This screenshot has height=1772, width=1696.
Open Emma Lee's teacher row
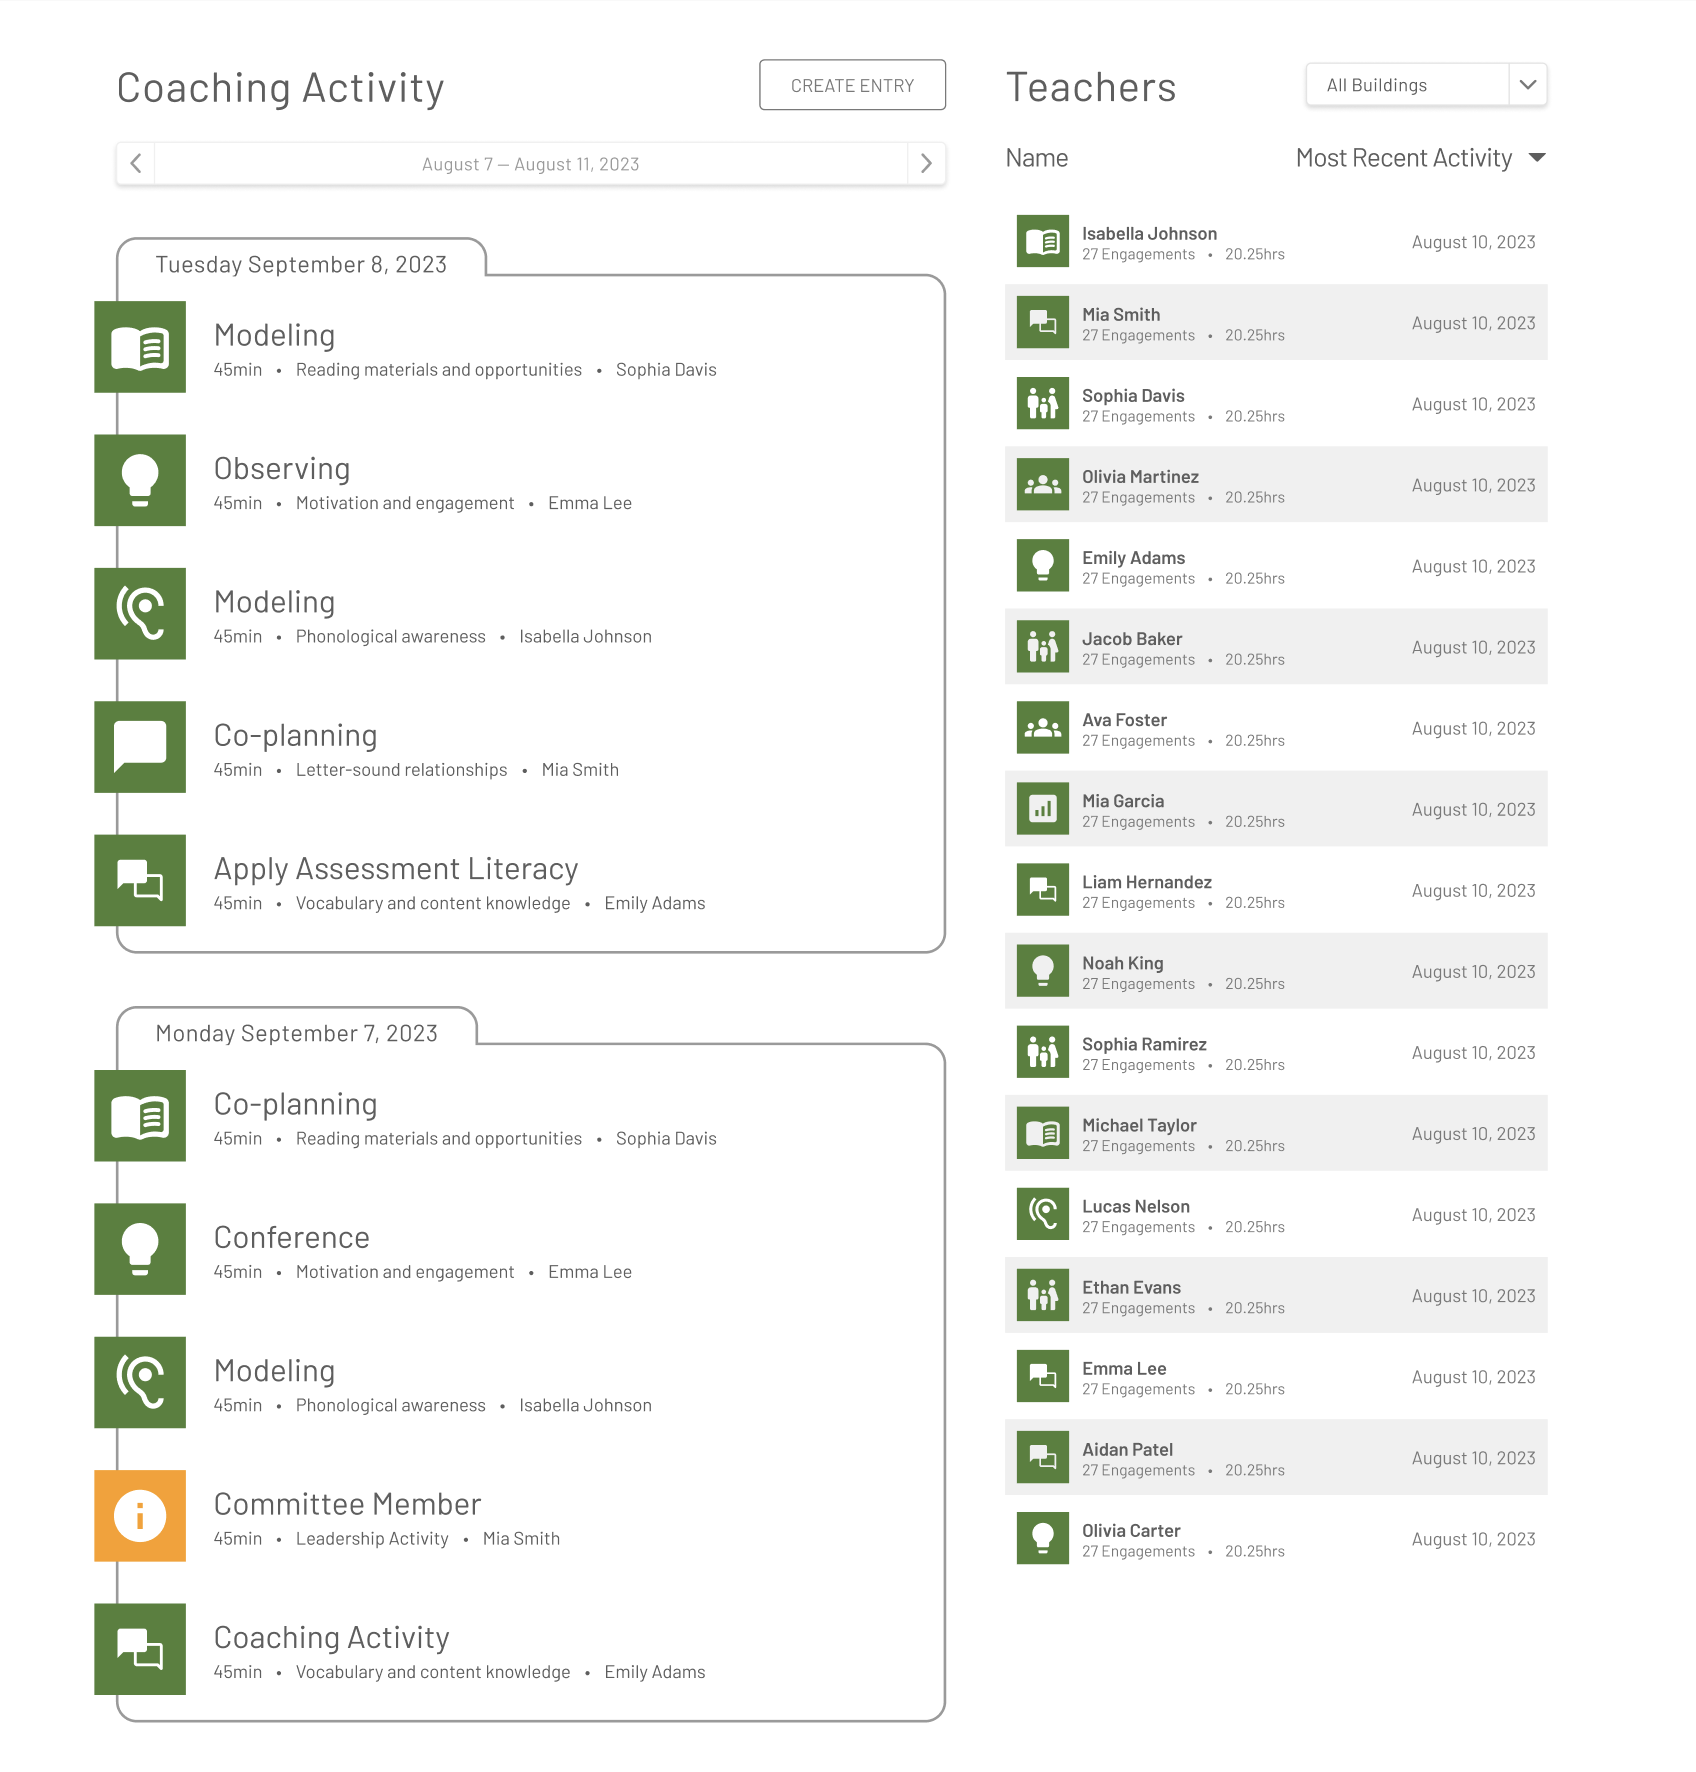point(1275,1377)
